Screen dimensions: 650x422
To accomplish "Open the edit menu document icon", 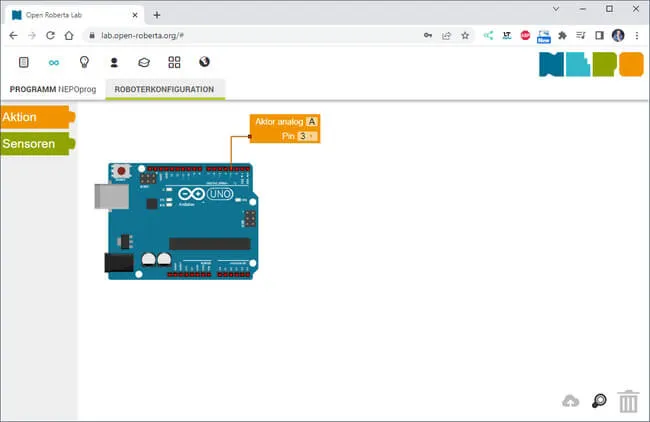I will click(x=24, y=62).
